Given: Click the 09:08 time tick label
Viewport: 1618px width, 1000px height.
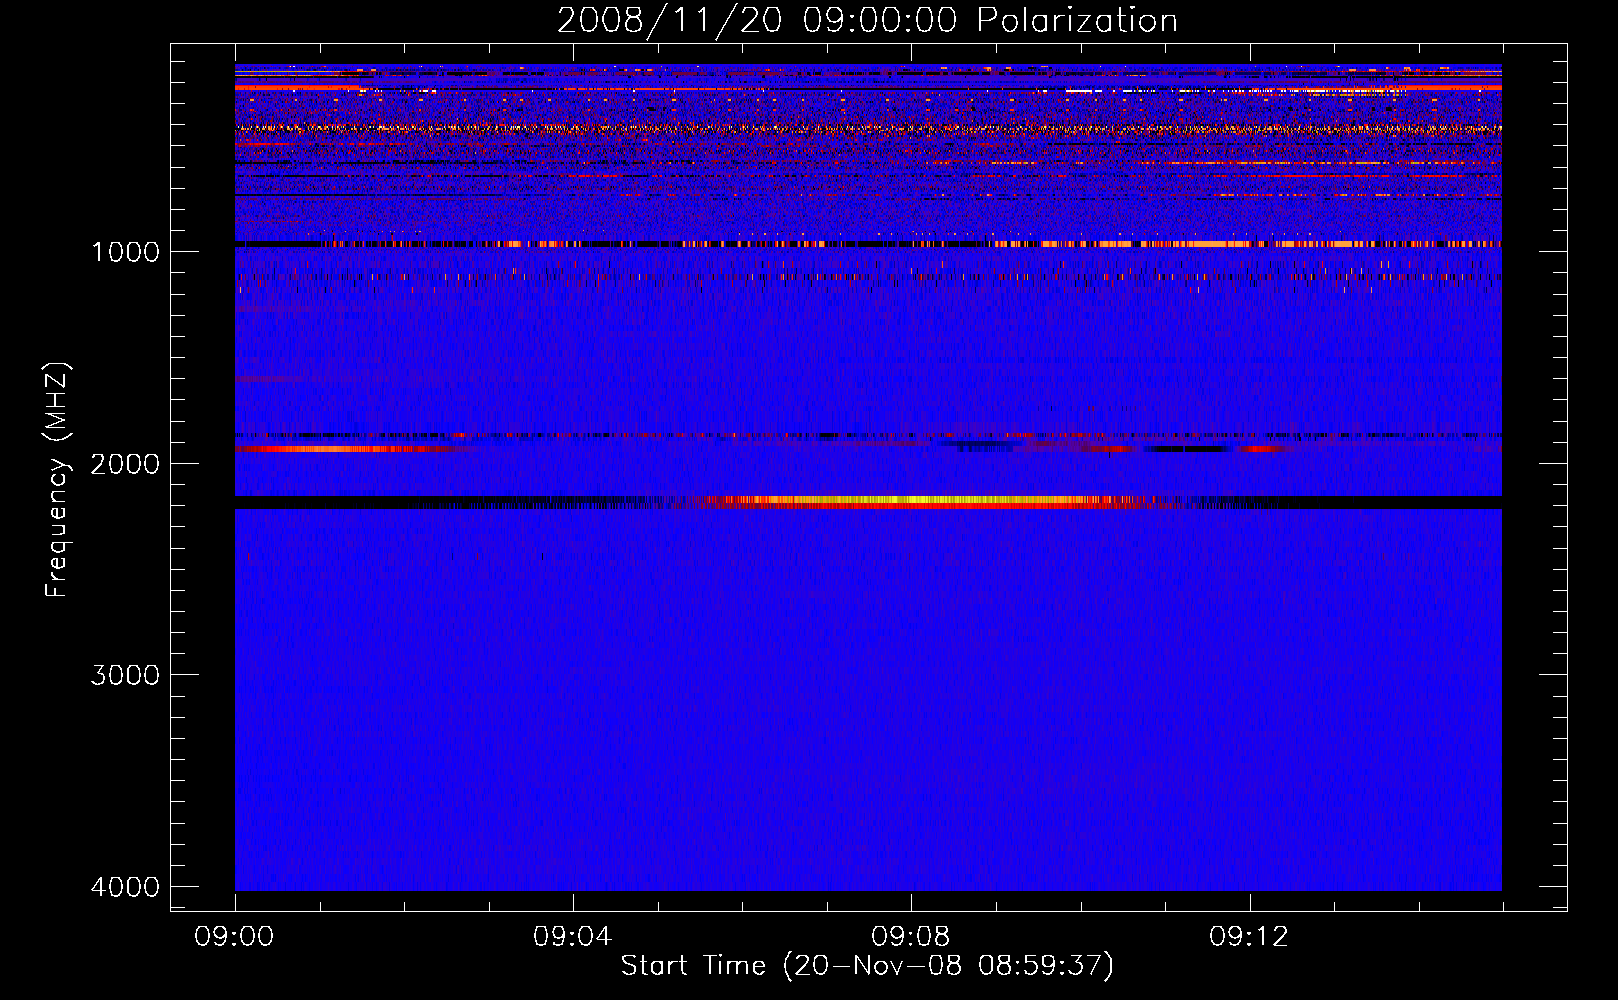Looking at the screenshot, I should coord(910,937).
